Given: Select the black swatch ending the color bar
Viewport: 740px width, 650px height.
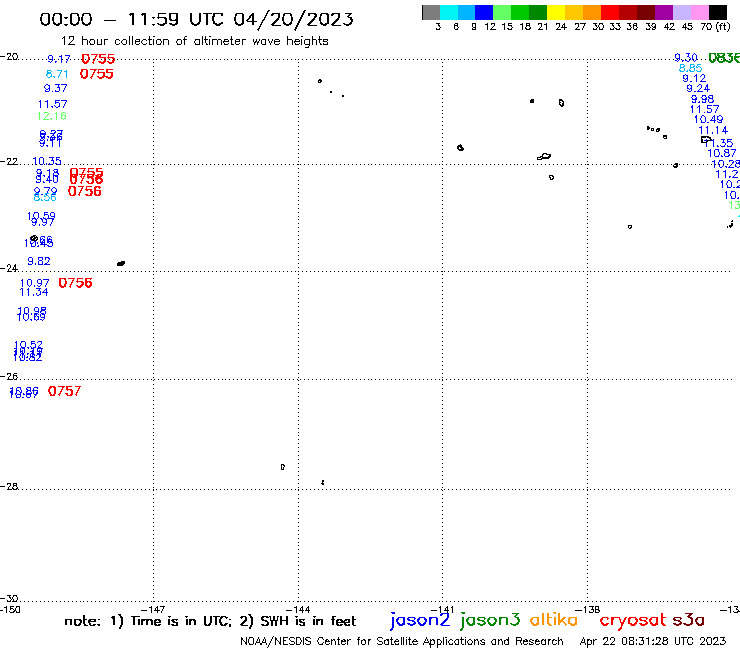Looking at the screenshot, I should pyautogui.click(x=718, y=12).
